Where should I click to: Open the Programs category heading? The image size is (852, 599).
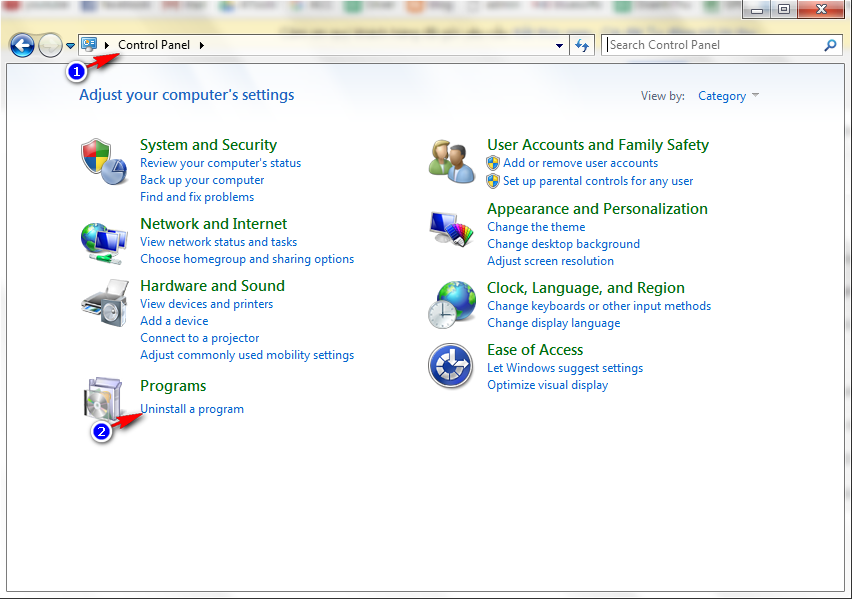click(173, 386)
